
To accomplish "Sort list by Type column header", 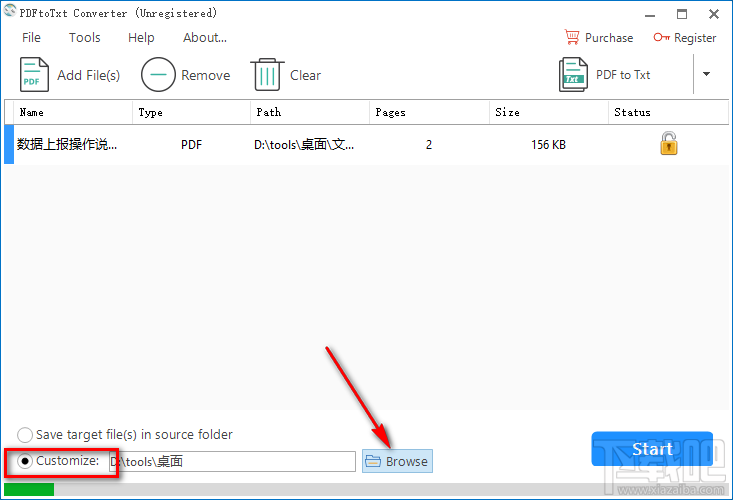I will 192,112.
